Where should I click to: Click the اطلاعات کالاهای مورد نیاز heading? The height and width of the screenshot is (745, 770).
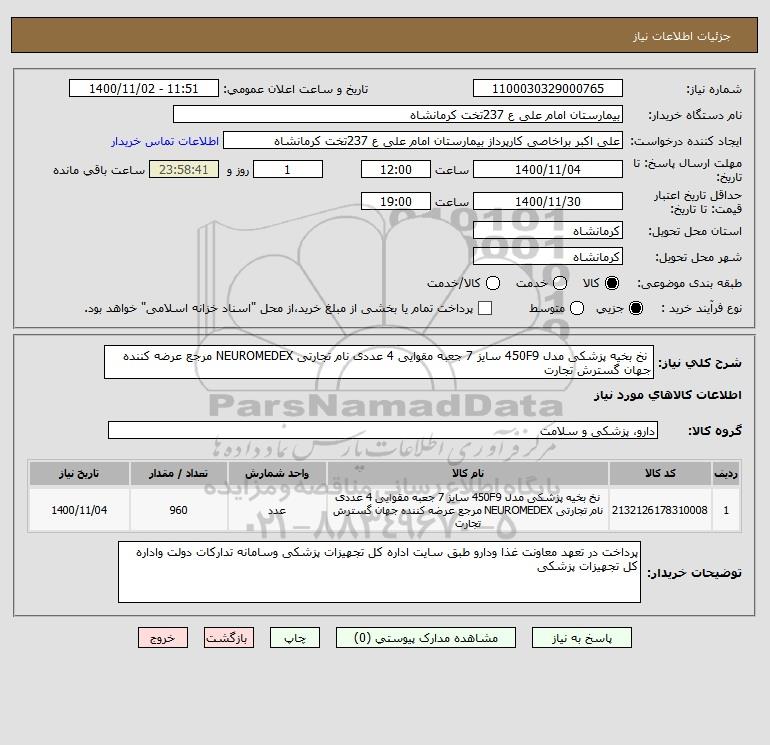pyautogui.click(x=668, y=395)
